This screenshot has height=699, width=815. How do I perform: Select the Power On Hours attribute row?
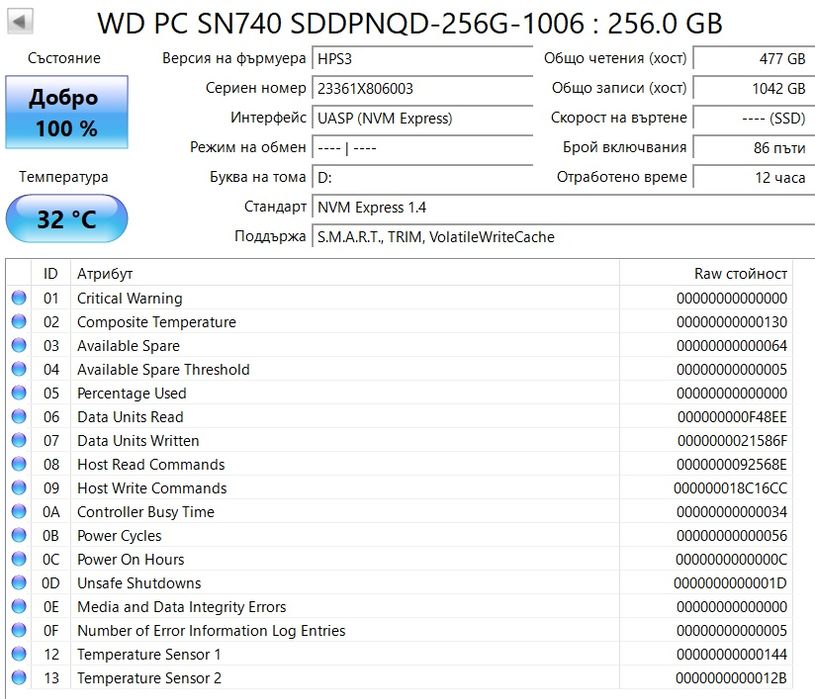pos(400,560)
